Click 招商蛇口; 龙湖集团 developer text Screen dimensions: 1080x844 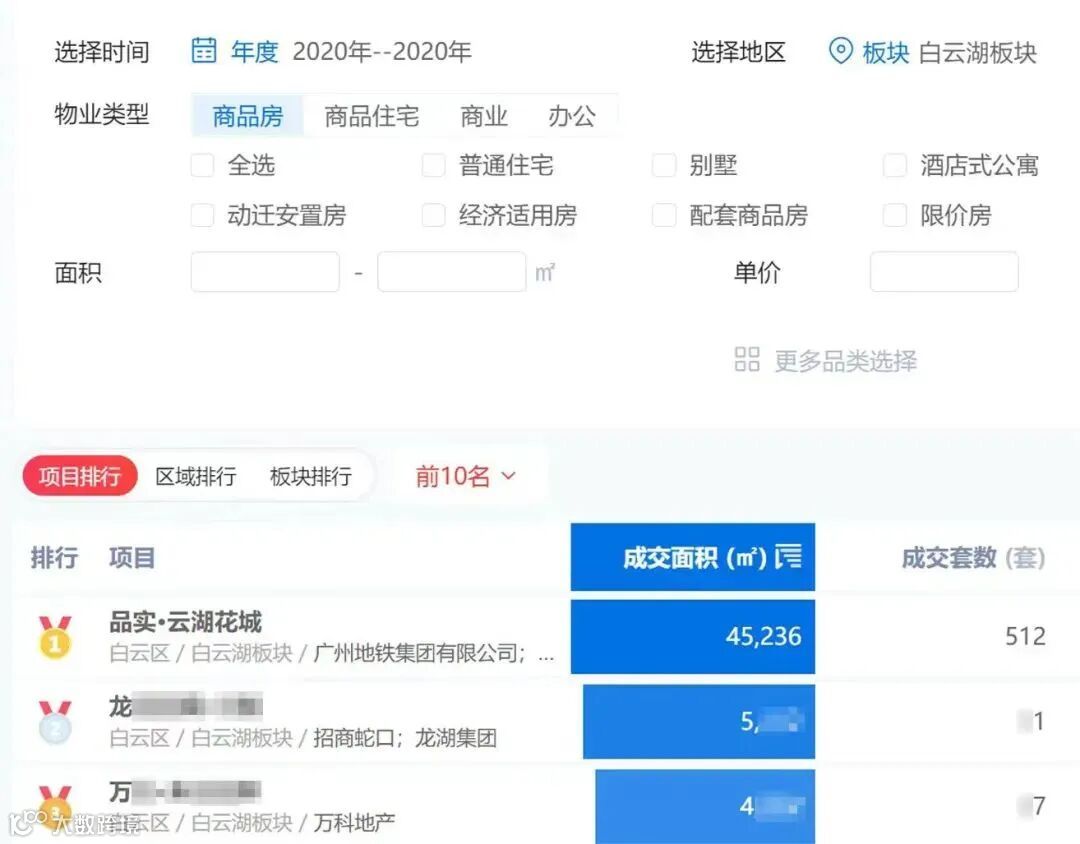[405, 738]
